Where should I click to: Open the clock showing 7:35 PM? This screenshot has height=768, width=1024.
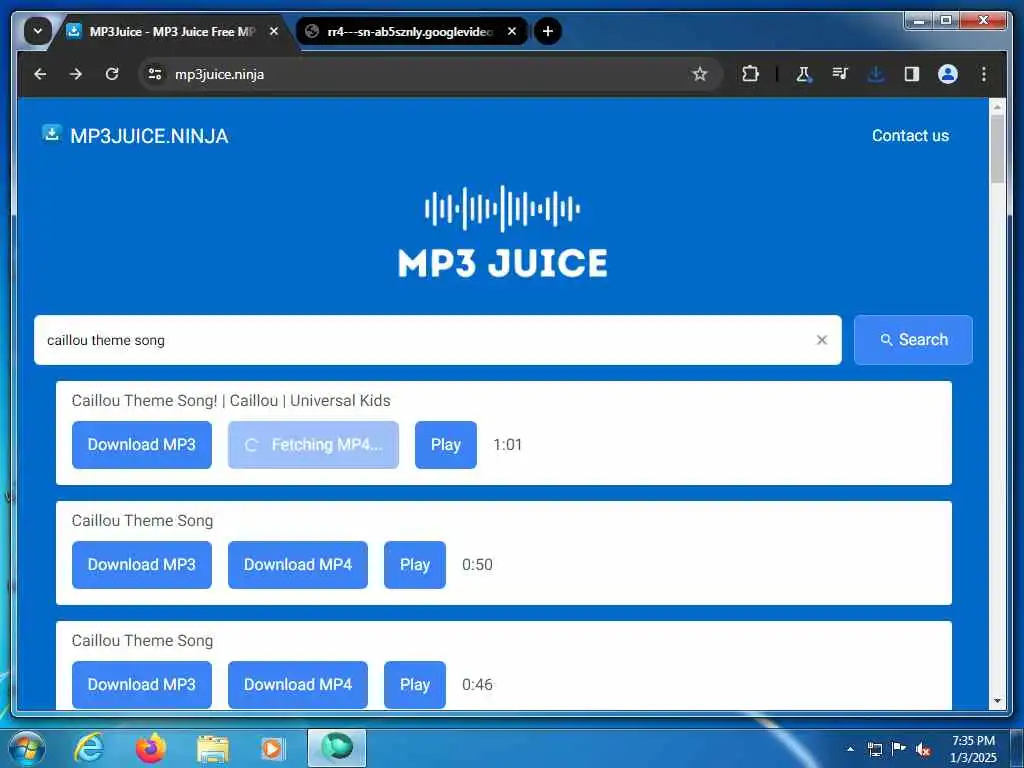(974, 749)
